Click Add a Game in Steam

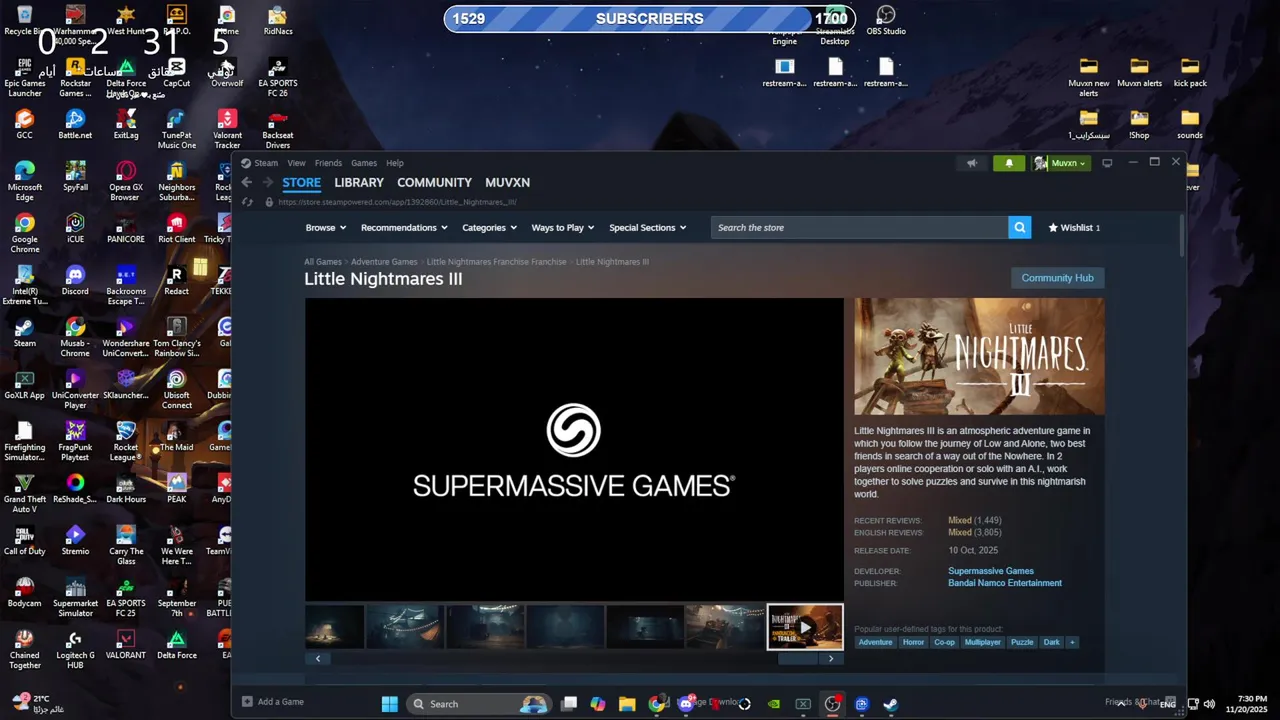(273, 702)
